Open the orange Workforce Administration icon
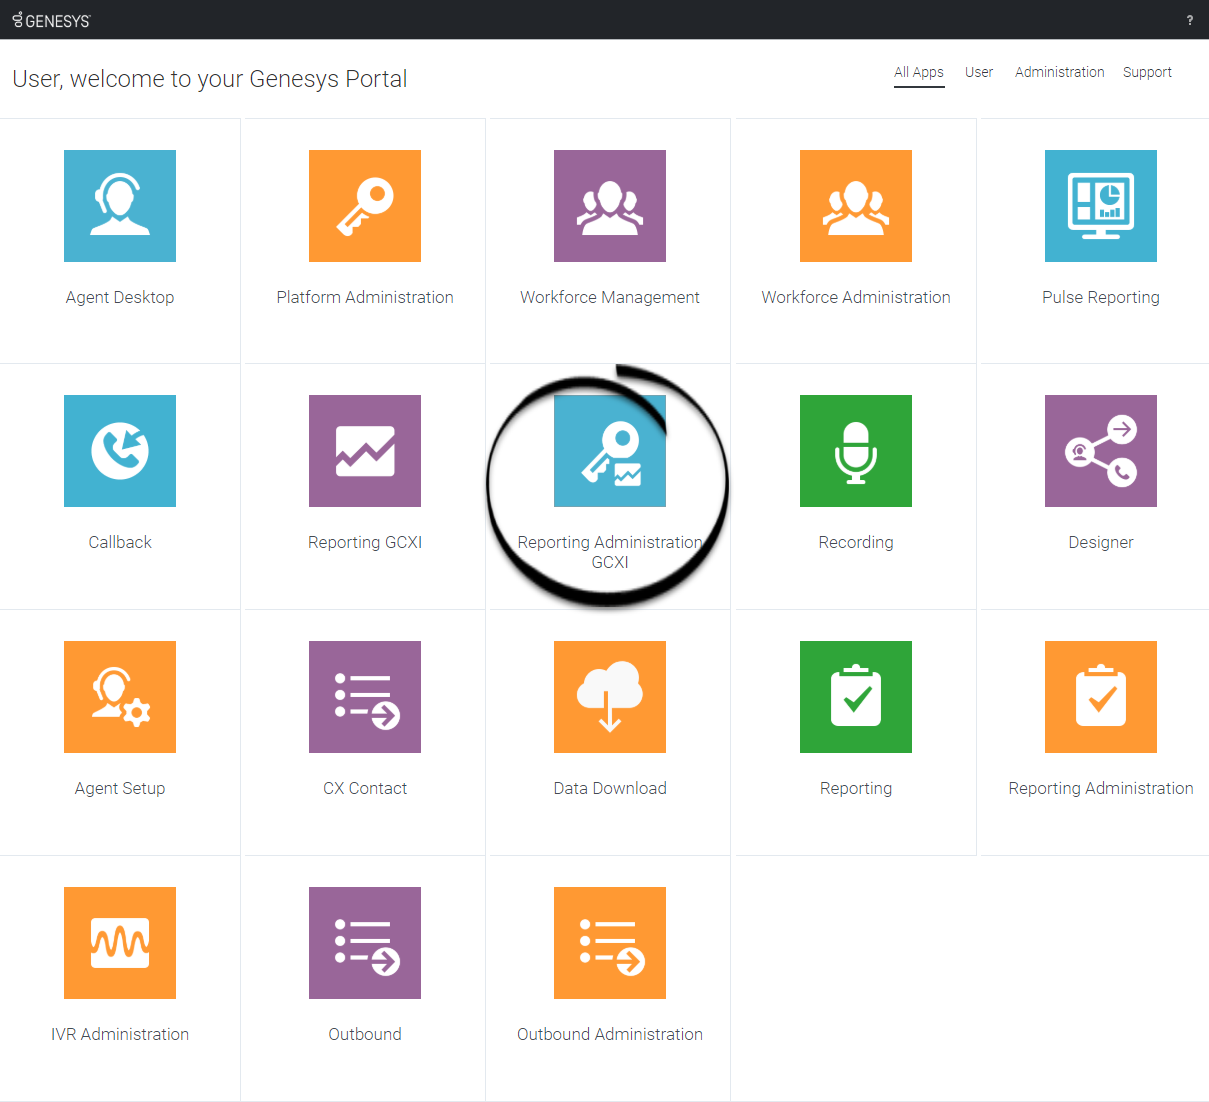 coord(856,206)
